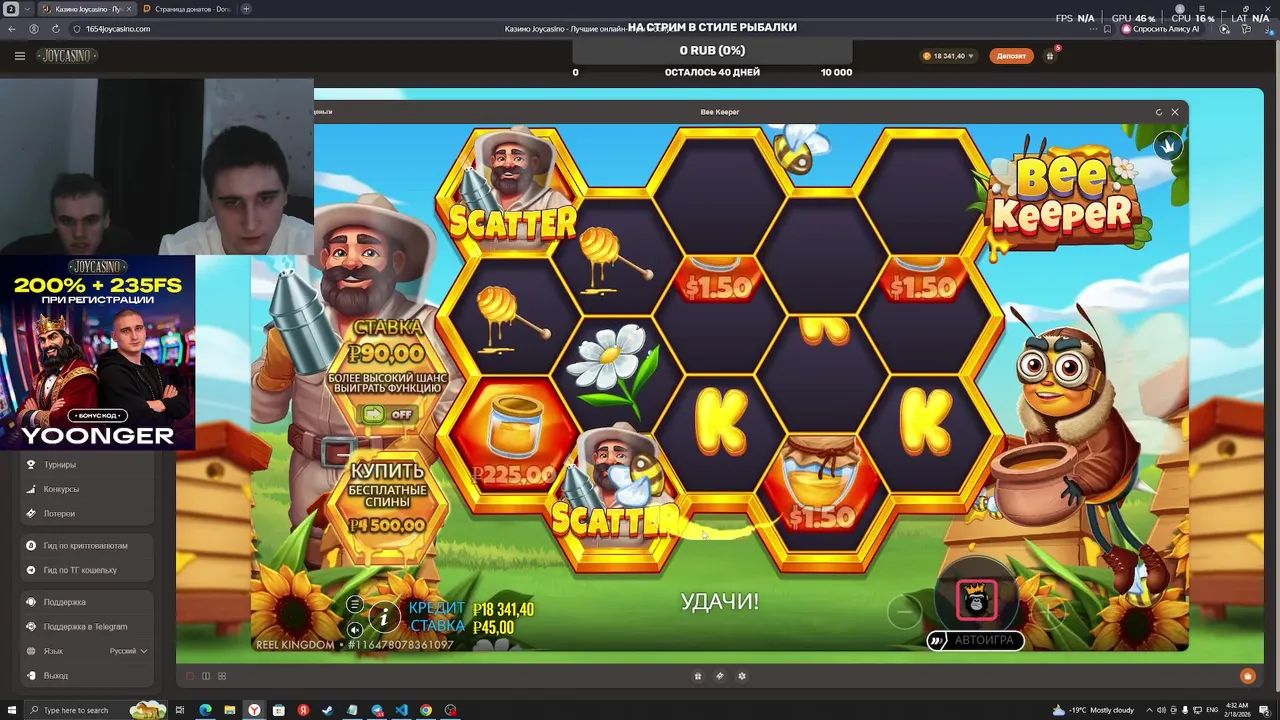Open Microsoft Edge from the taskbar
Screen dimensions: 1280x720
tap(205, 710)
